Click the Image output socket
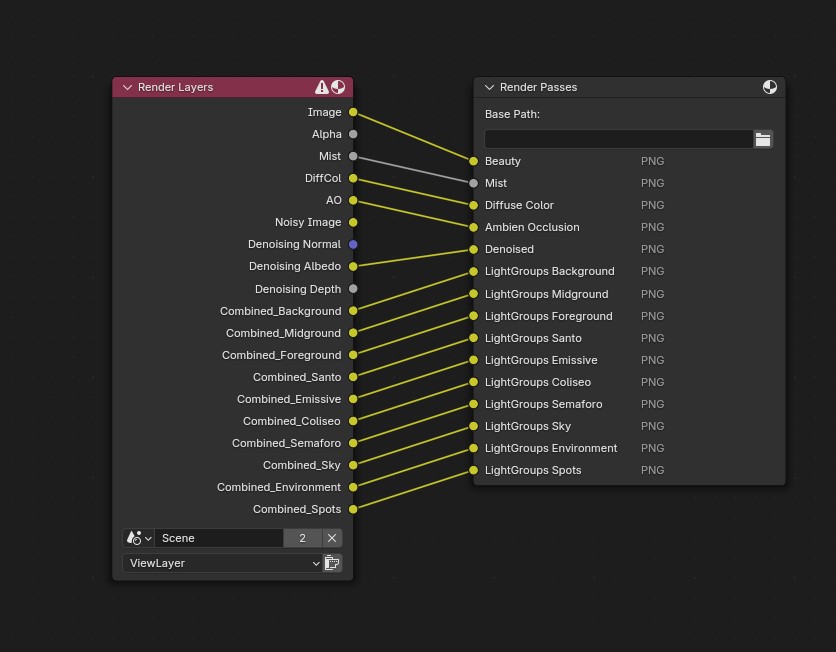The width and height of the screenshot is (836, 652). click(353, 112)
